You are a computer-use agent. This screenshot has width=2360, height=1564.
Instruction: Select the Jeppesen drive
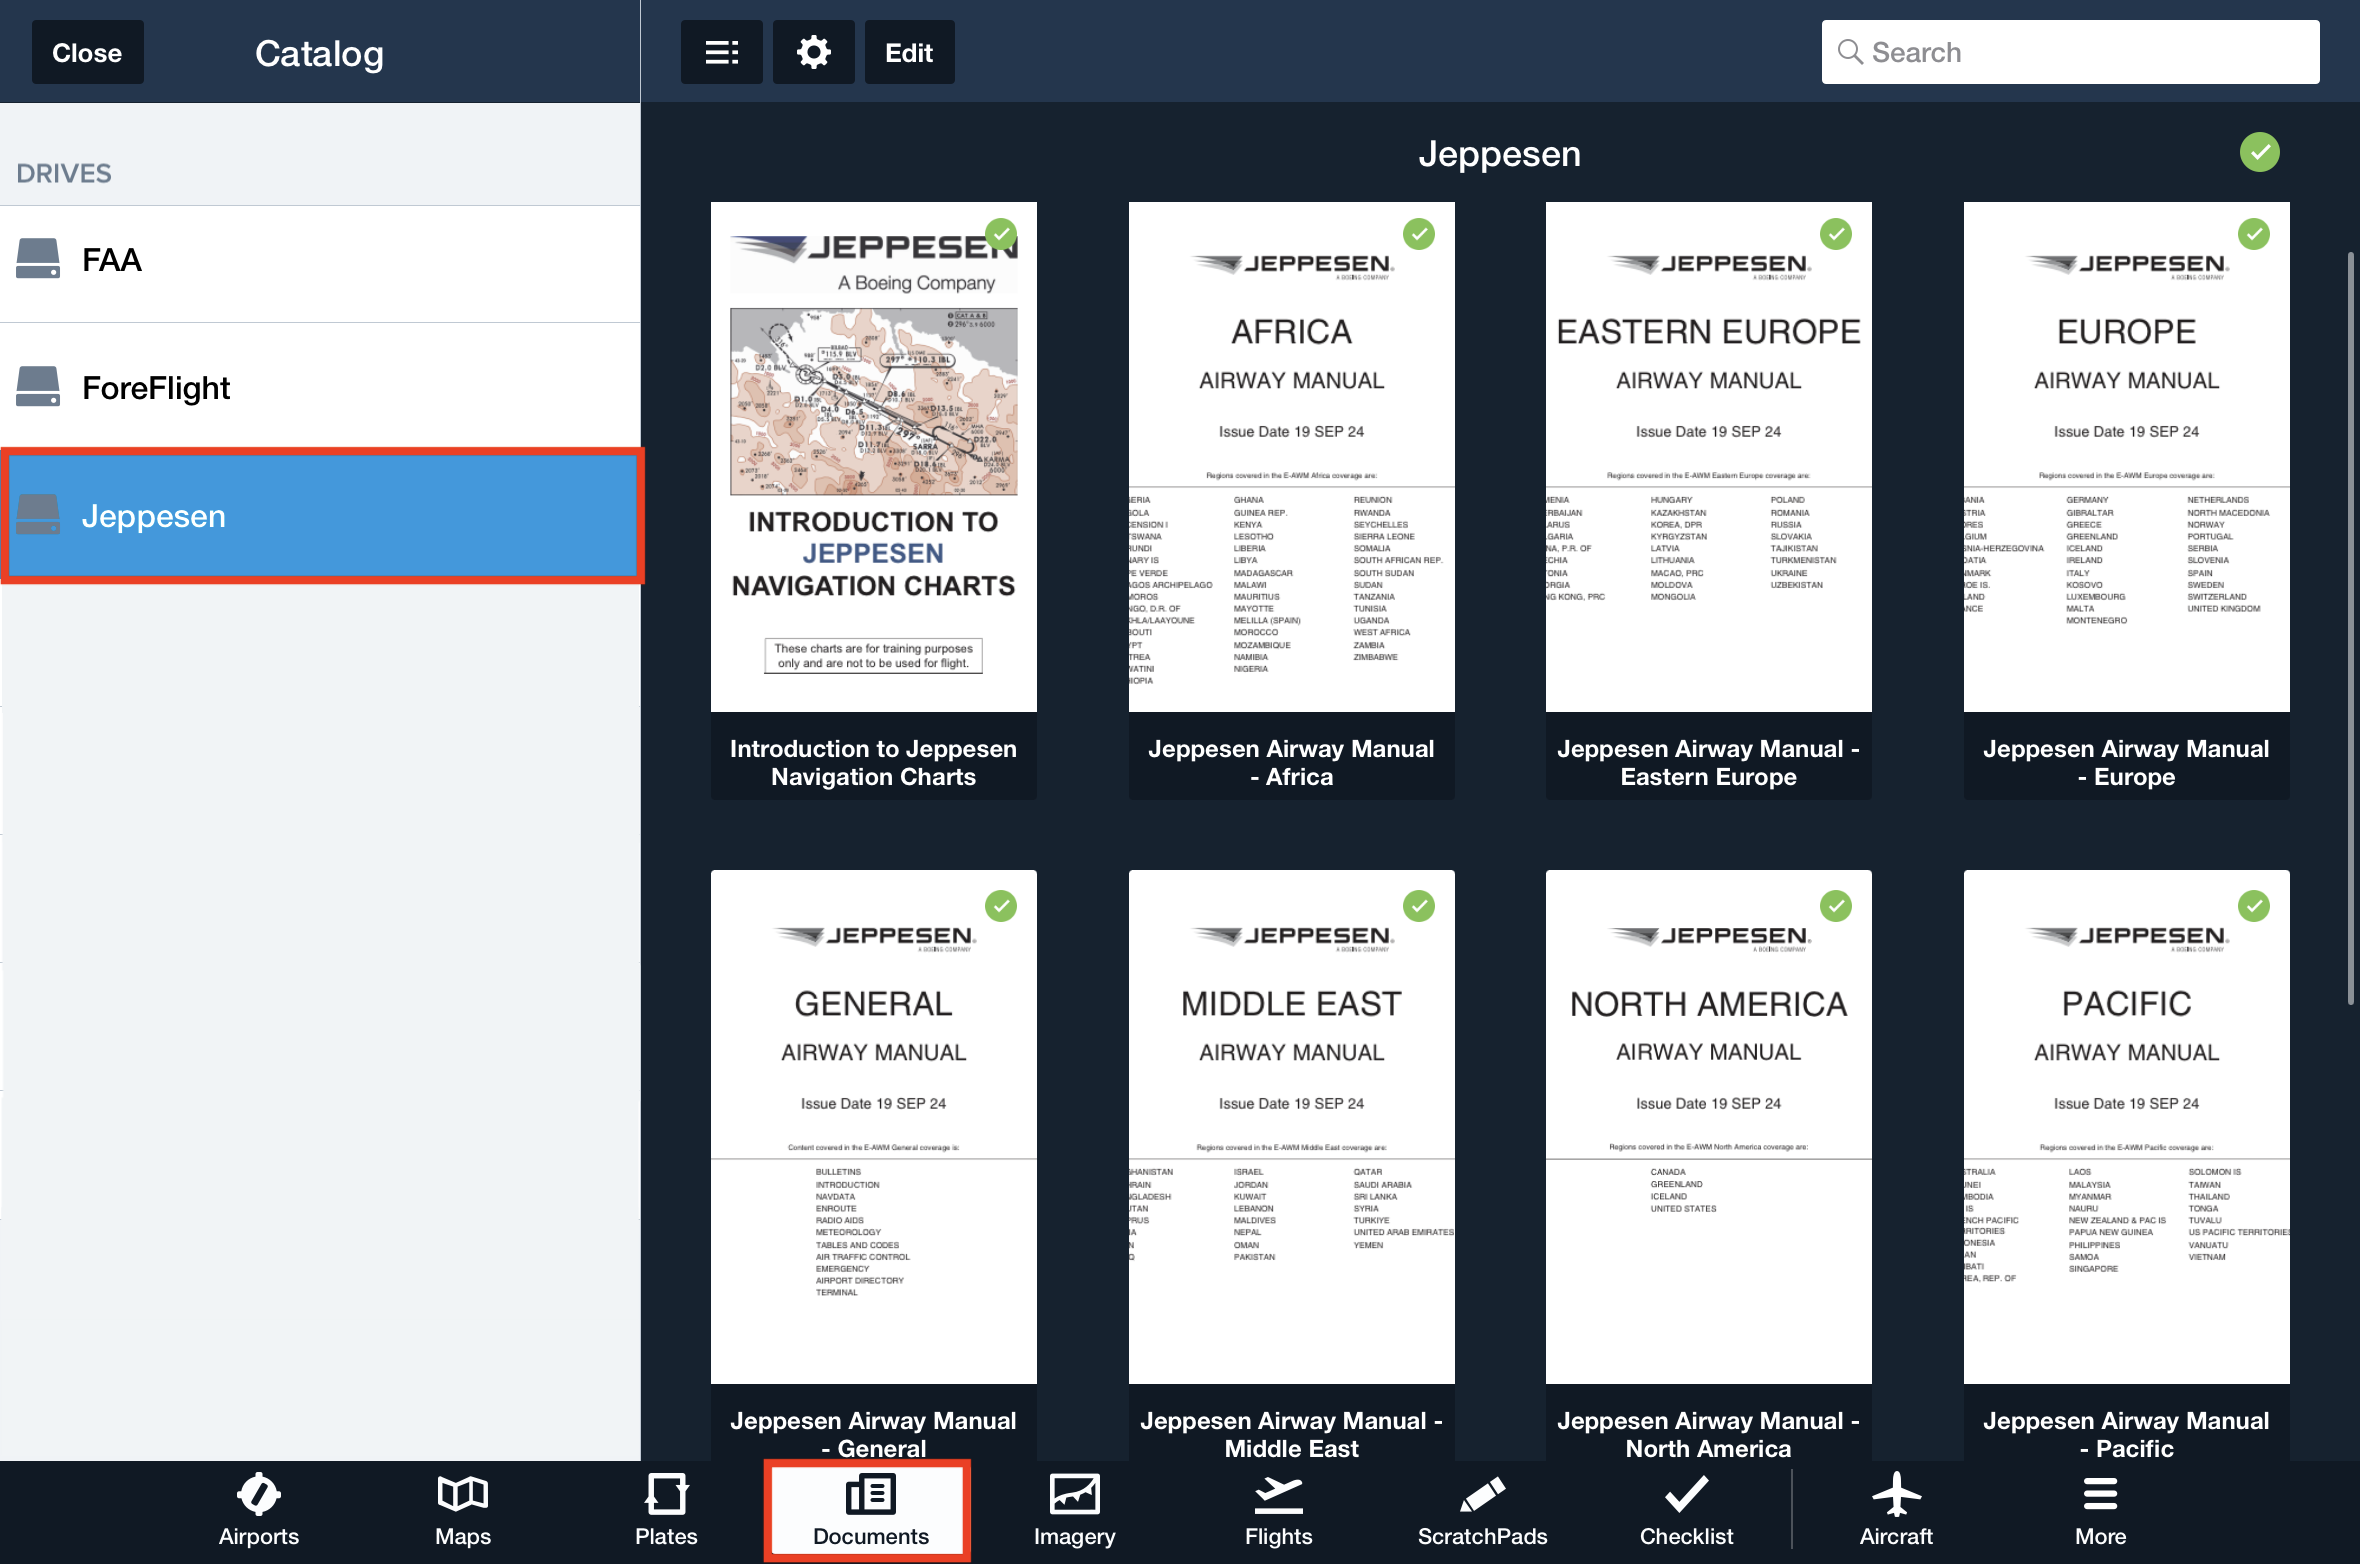(320, 516)
